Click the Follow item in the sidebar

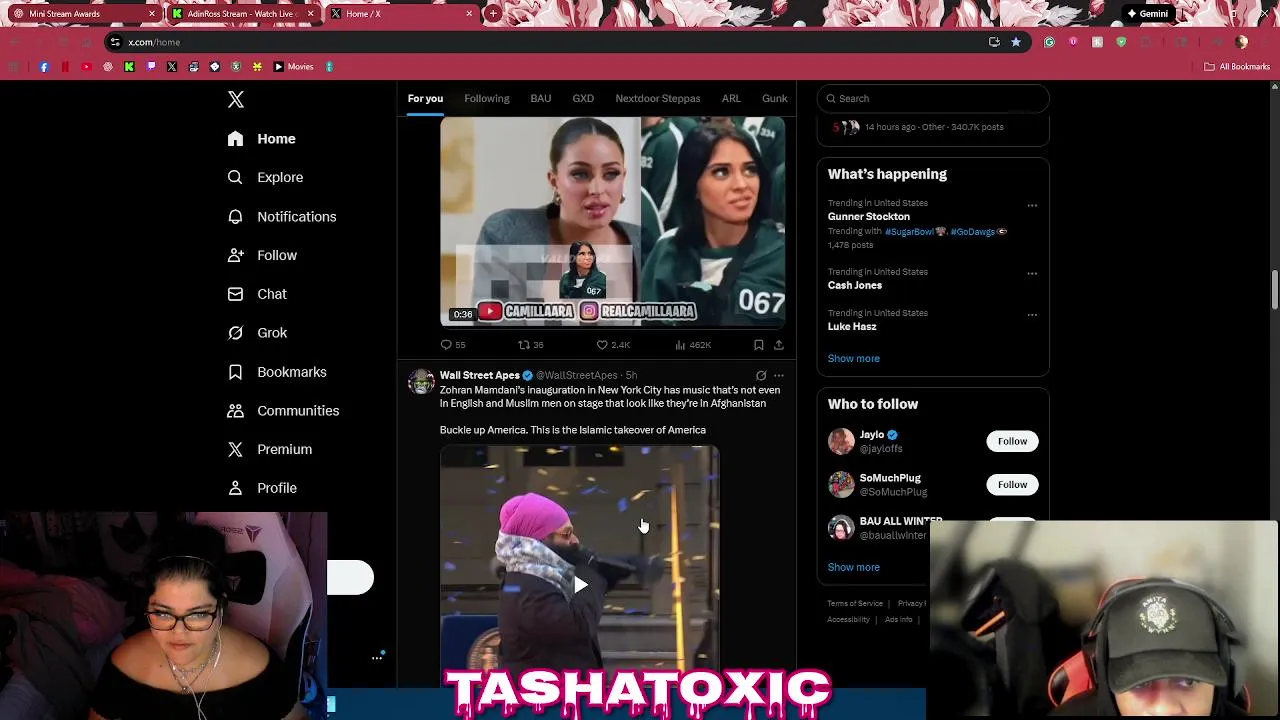262,255
